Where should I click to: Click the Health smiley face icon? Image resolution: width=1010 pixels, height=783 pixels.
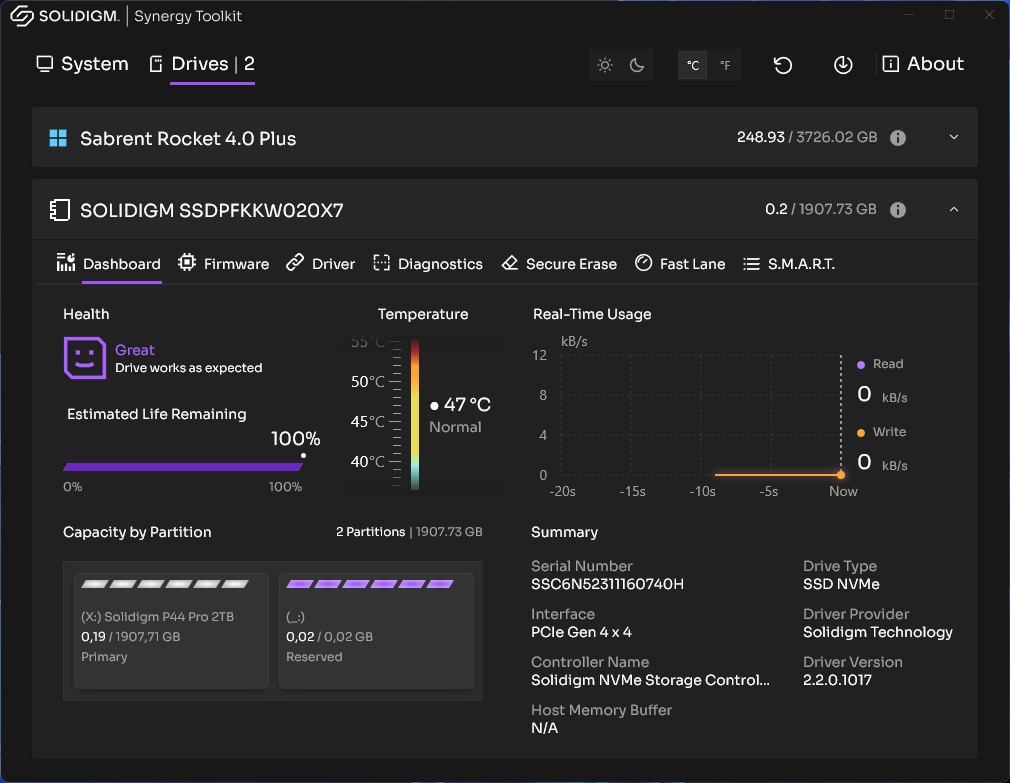85,358
